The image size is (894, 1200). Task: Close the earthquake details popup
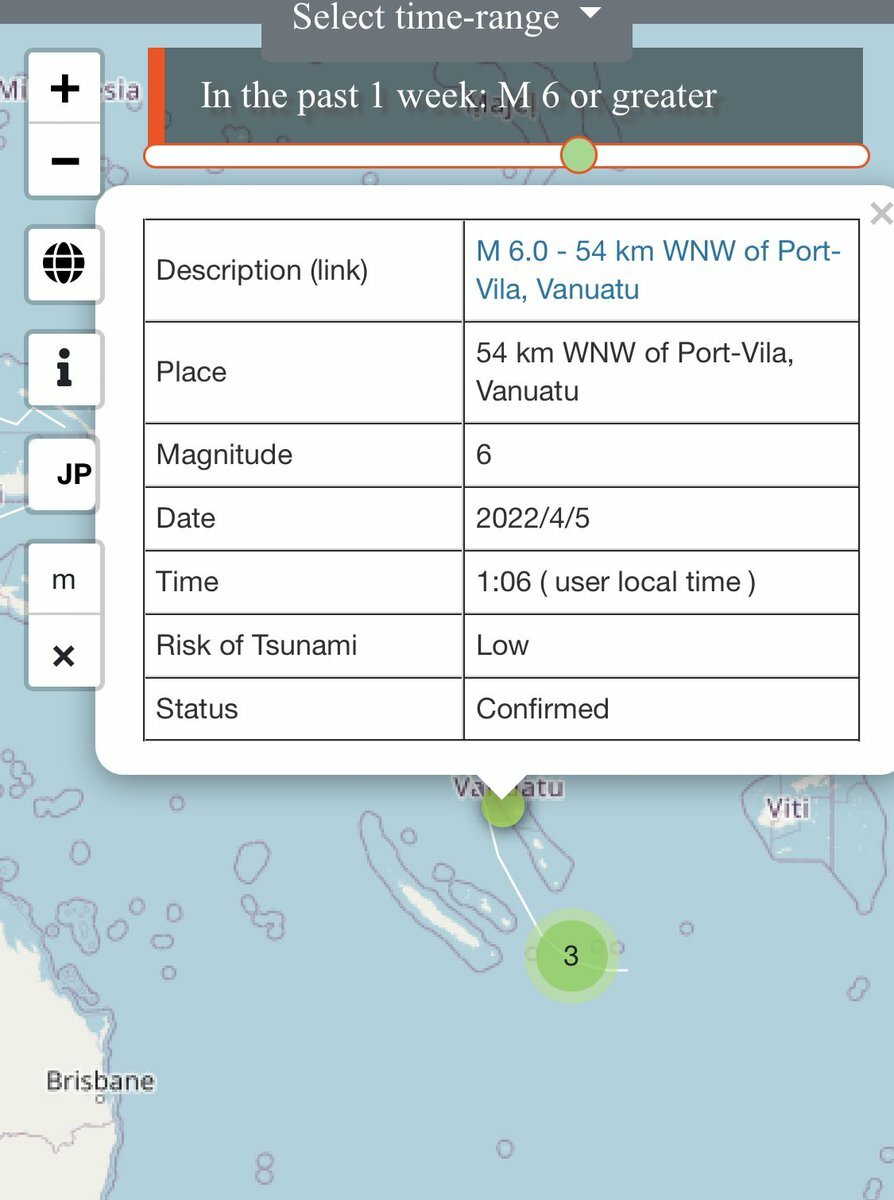click(880, 213)
